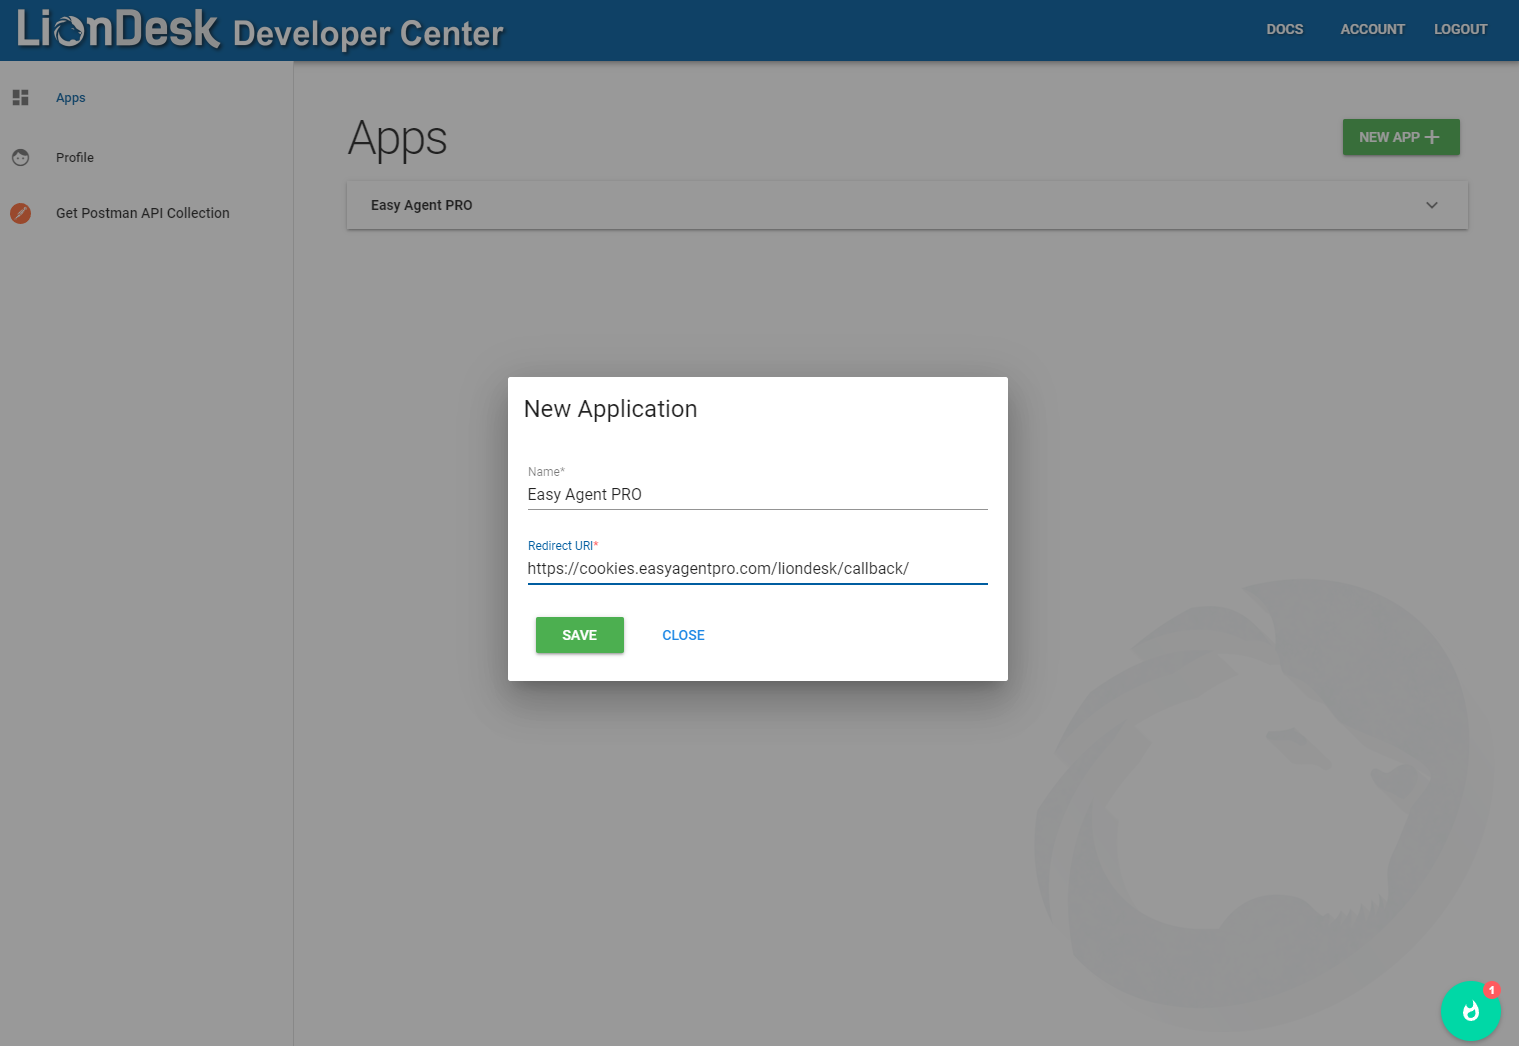Image resolution: width=1519 pixels, height=1046 pixels.
Task: Click the New App button
Action: pyautogui.click(x=1401, y=137)
